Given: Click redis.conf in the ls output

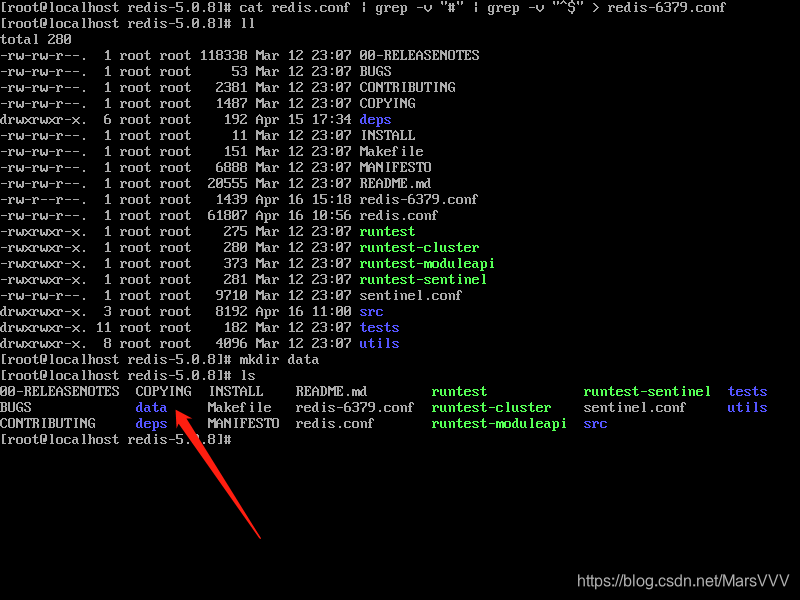Looking at the screenshot, I should [335, 423].
